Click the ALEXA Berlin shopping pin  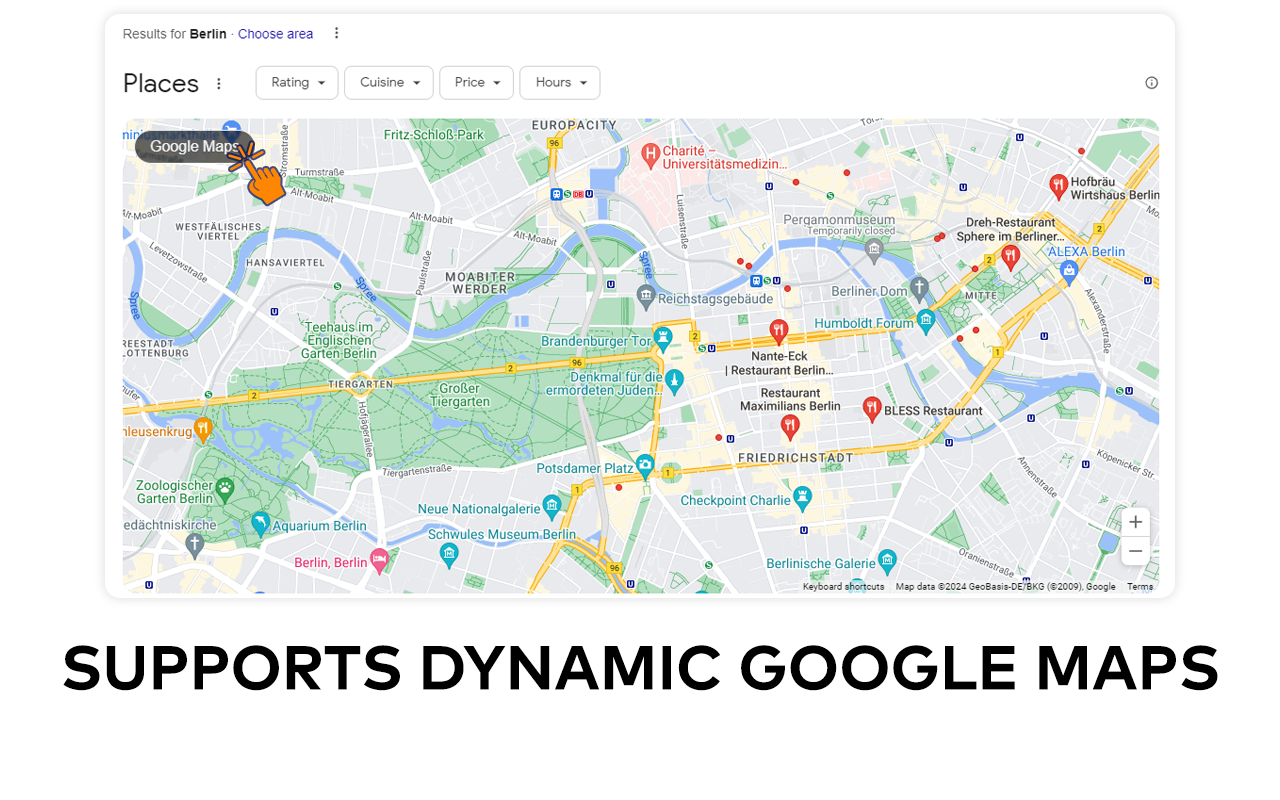(1069, 271)
